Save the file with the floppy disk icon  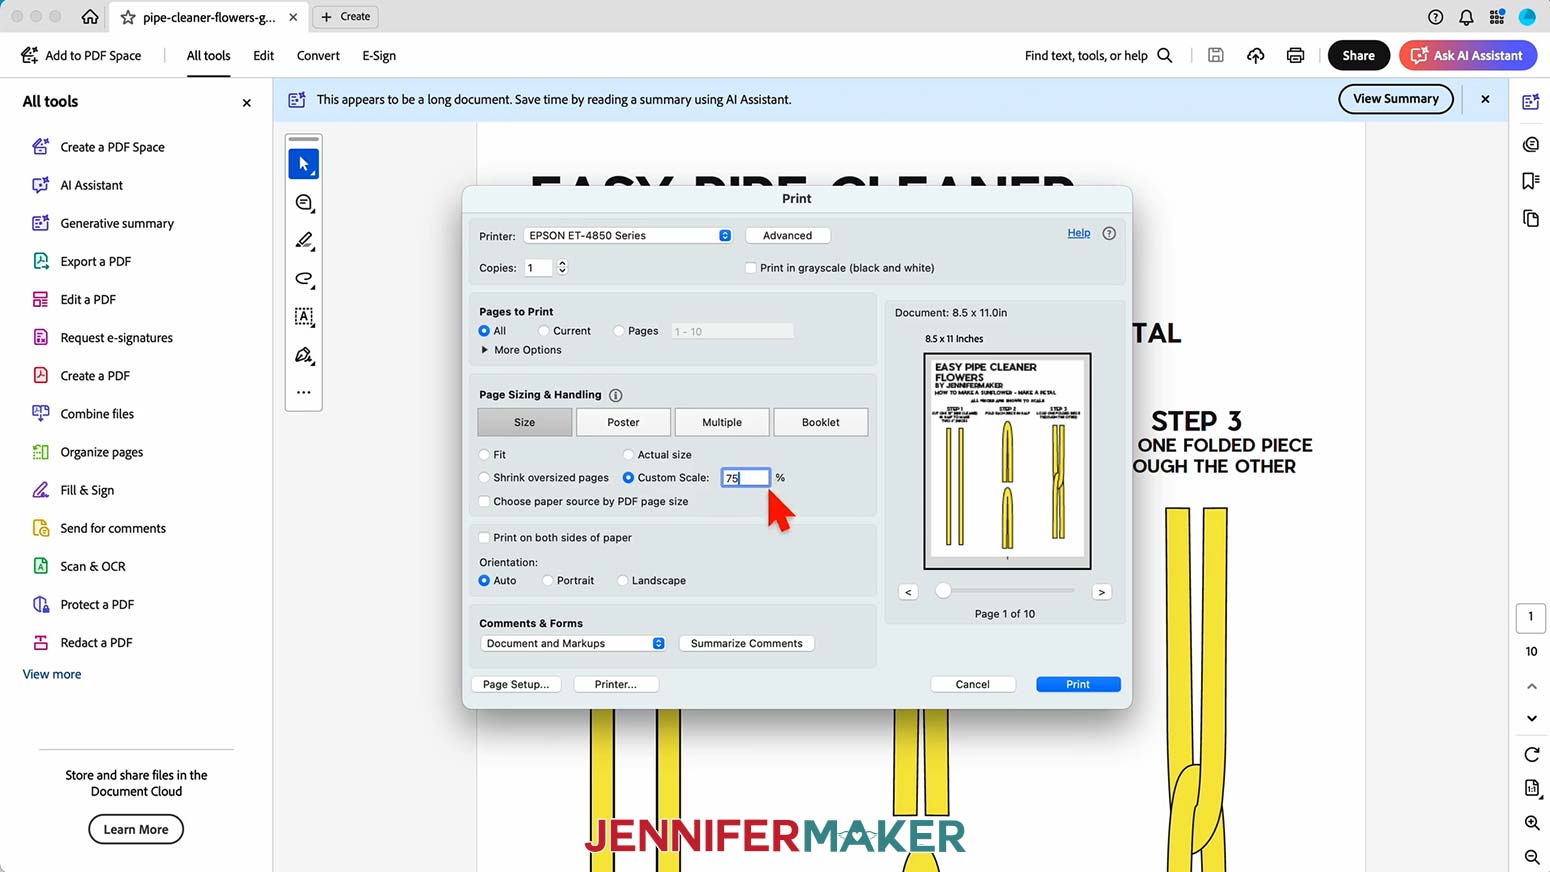(x=1216, y=55)
